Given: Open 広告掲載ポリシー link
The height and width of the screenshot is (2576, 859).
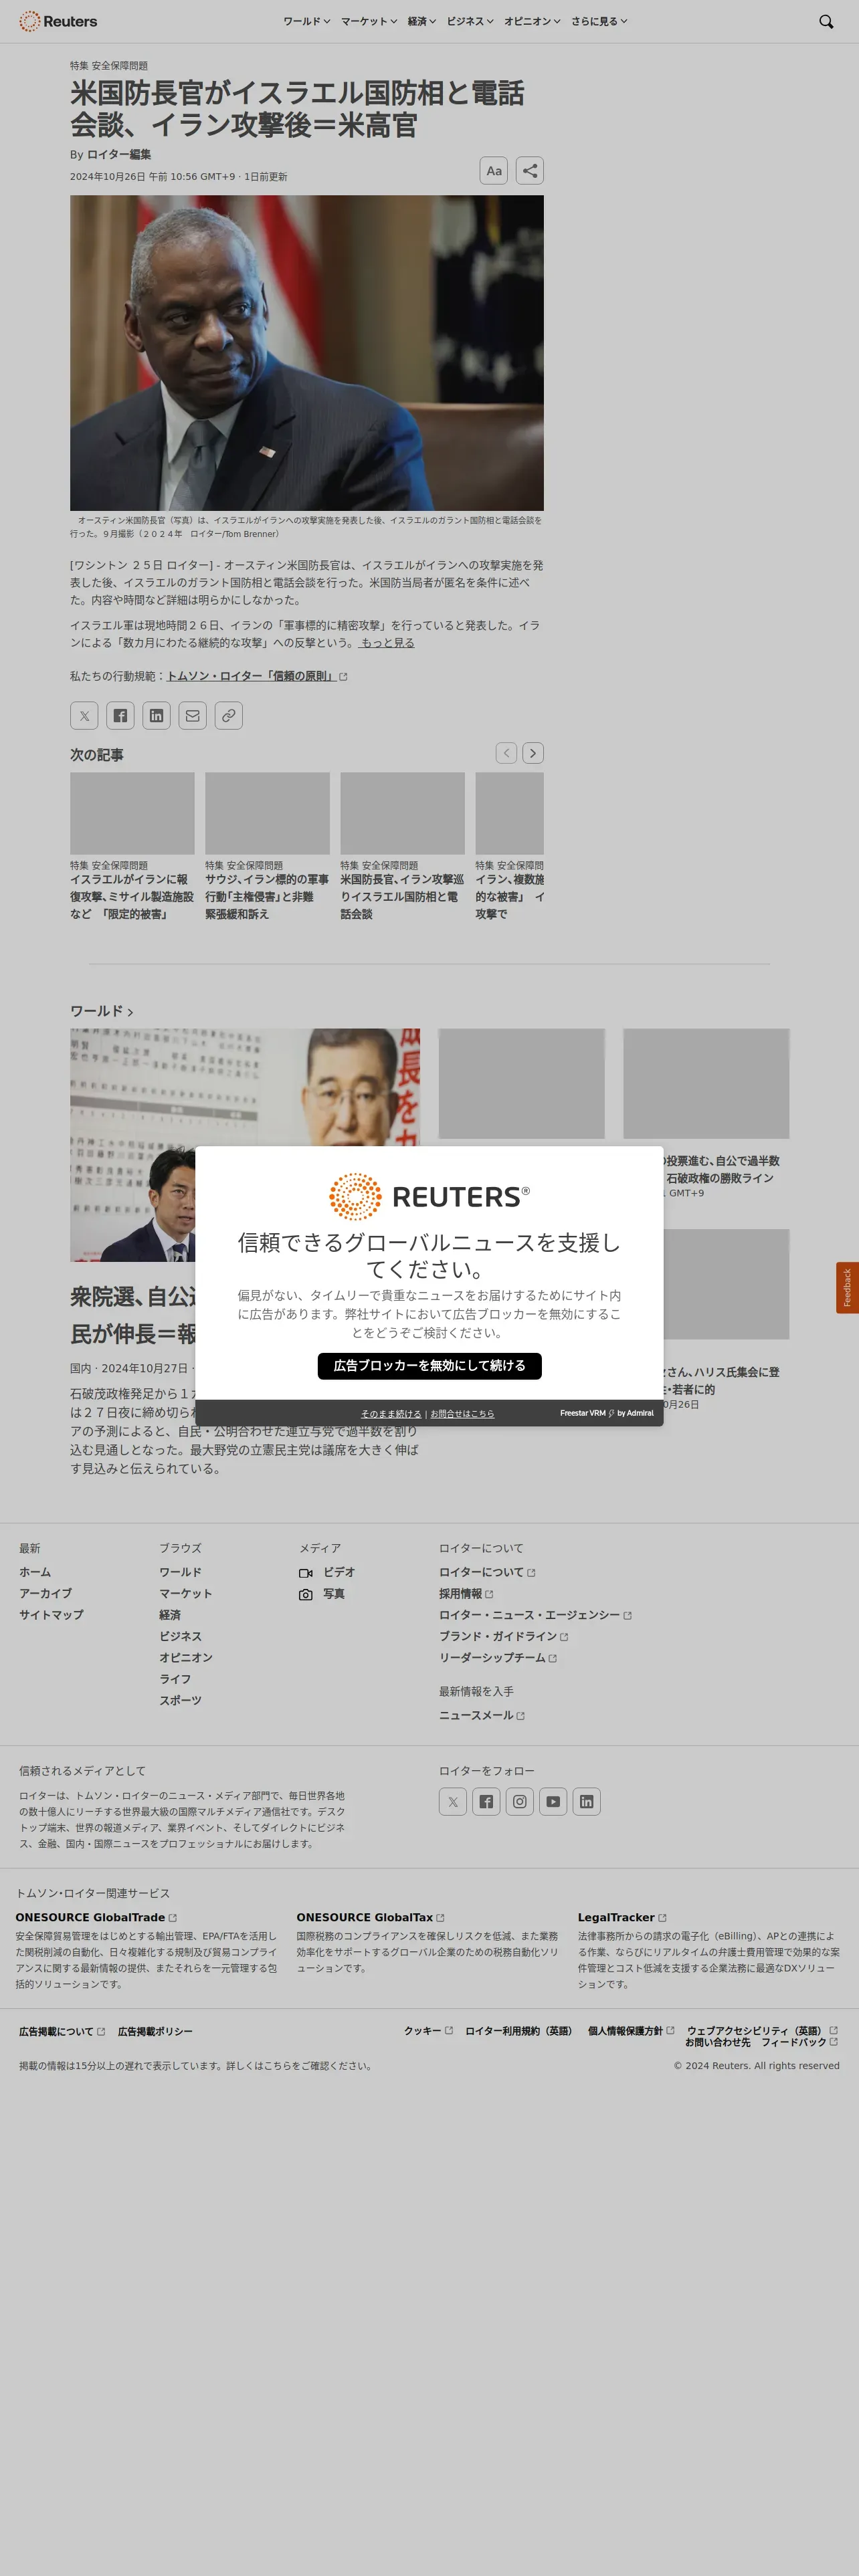Looking at the screenshot, I should pos(155,2032).
